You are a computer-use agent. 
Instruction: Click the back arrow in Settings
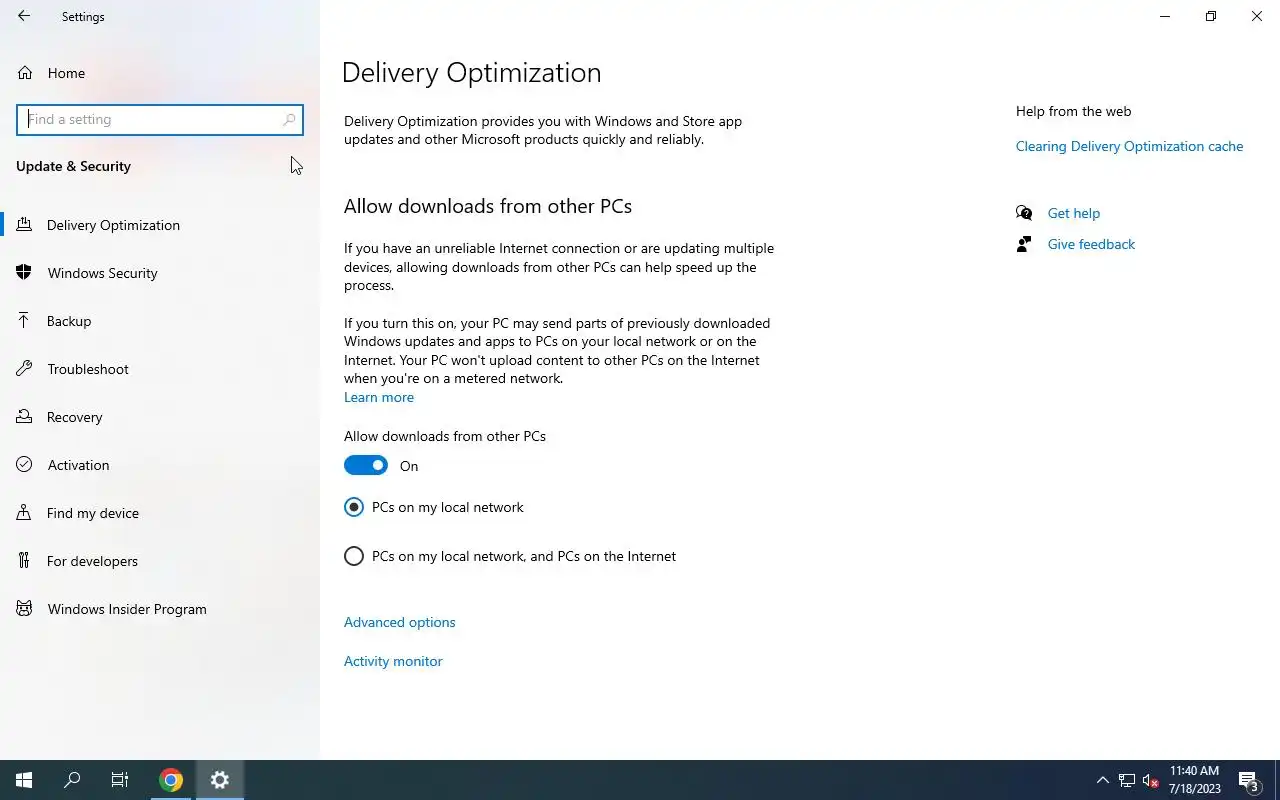pos(24,16)
